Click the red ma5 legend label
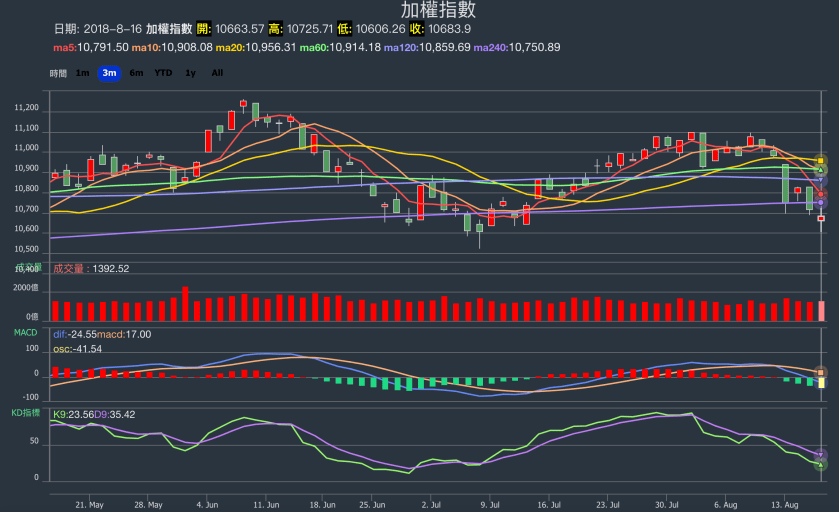The image size is (839, 512). coord(65,47)
